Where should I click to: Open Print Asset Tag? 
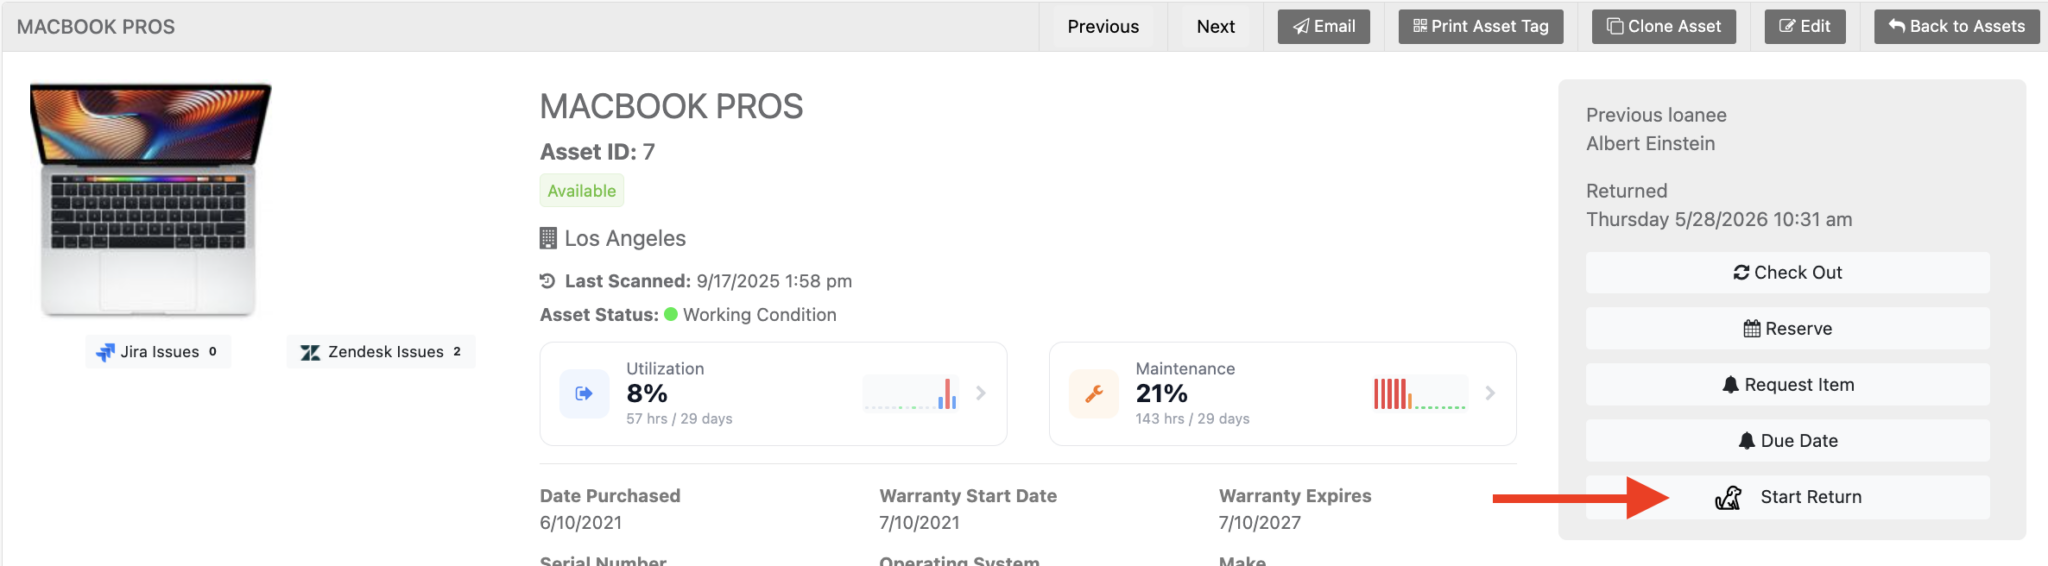click(1480, 27)
